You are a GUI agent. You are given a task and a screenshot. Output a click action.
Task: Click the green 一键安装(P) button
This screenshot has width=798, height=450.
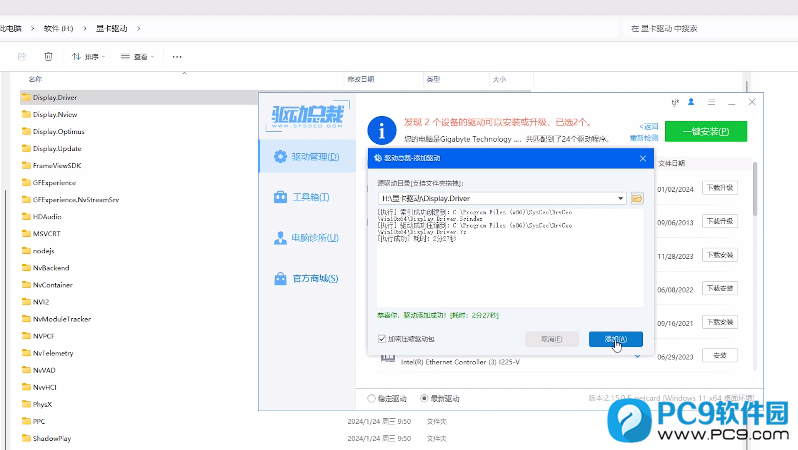click(x=706, y=131)
